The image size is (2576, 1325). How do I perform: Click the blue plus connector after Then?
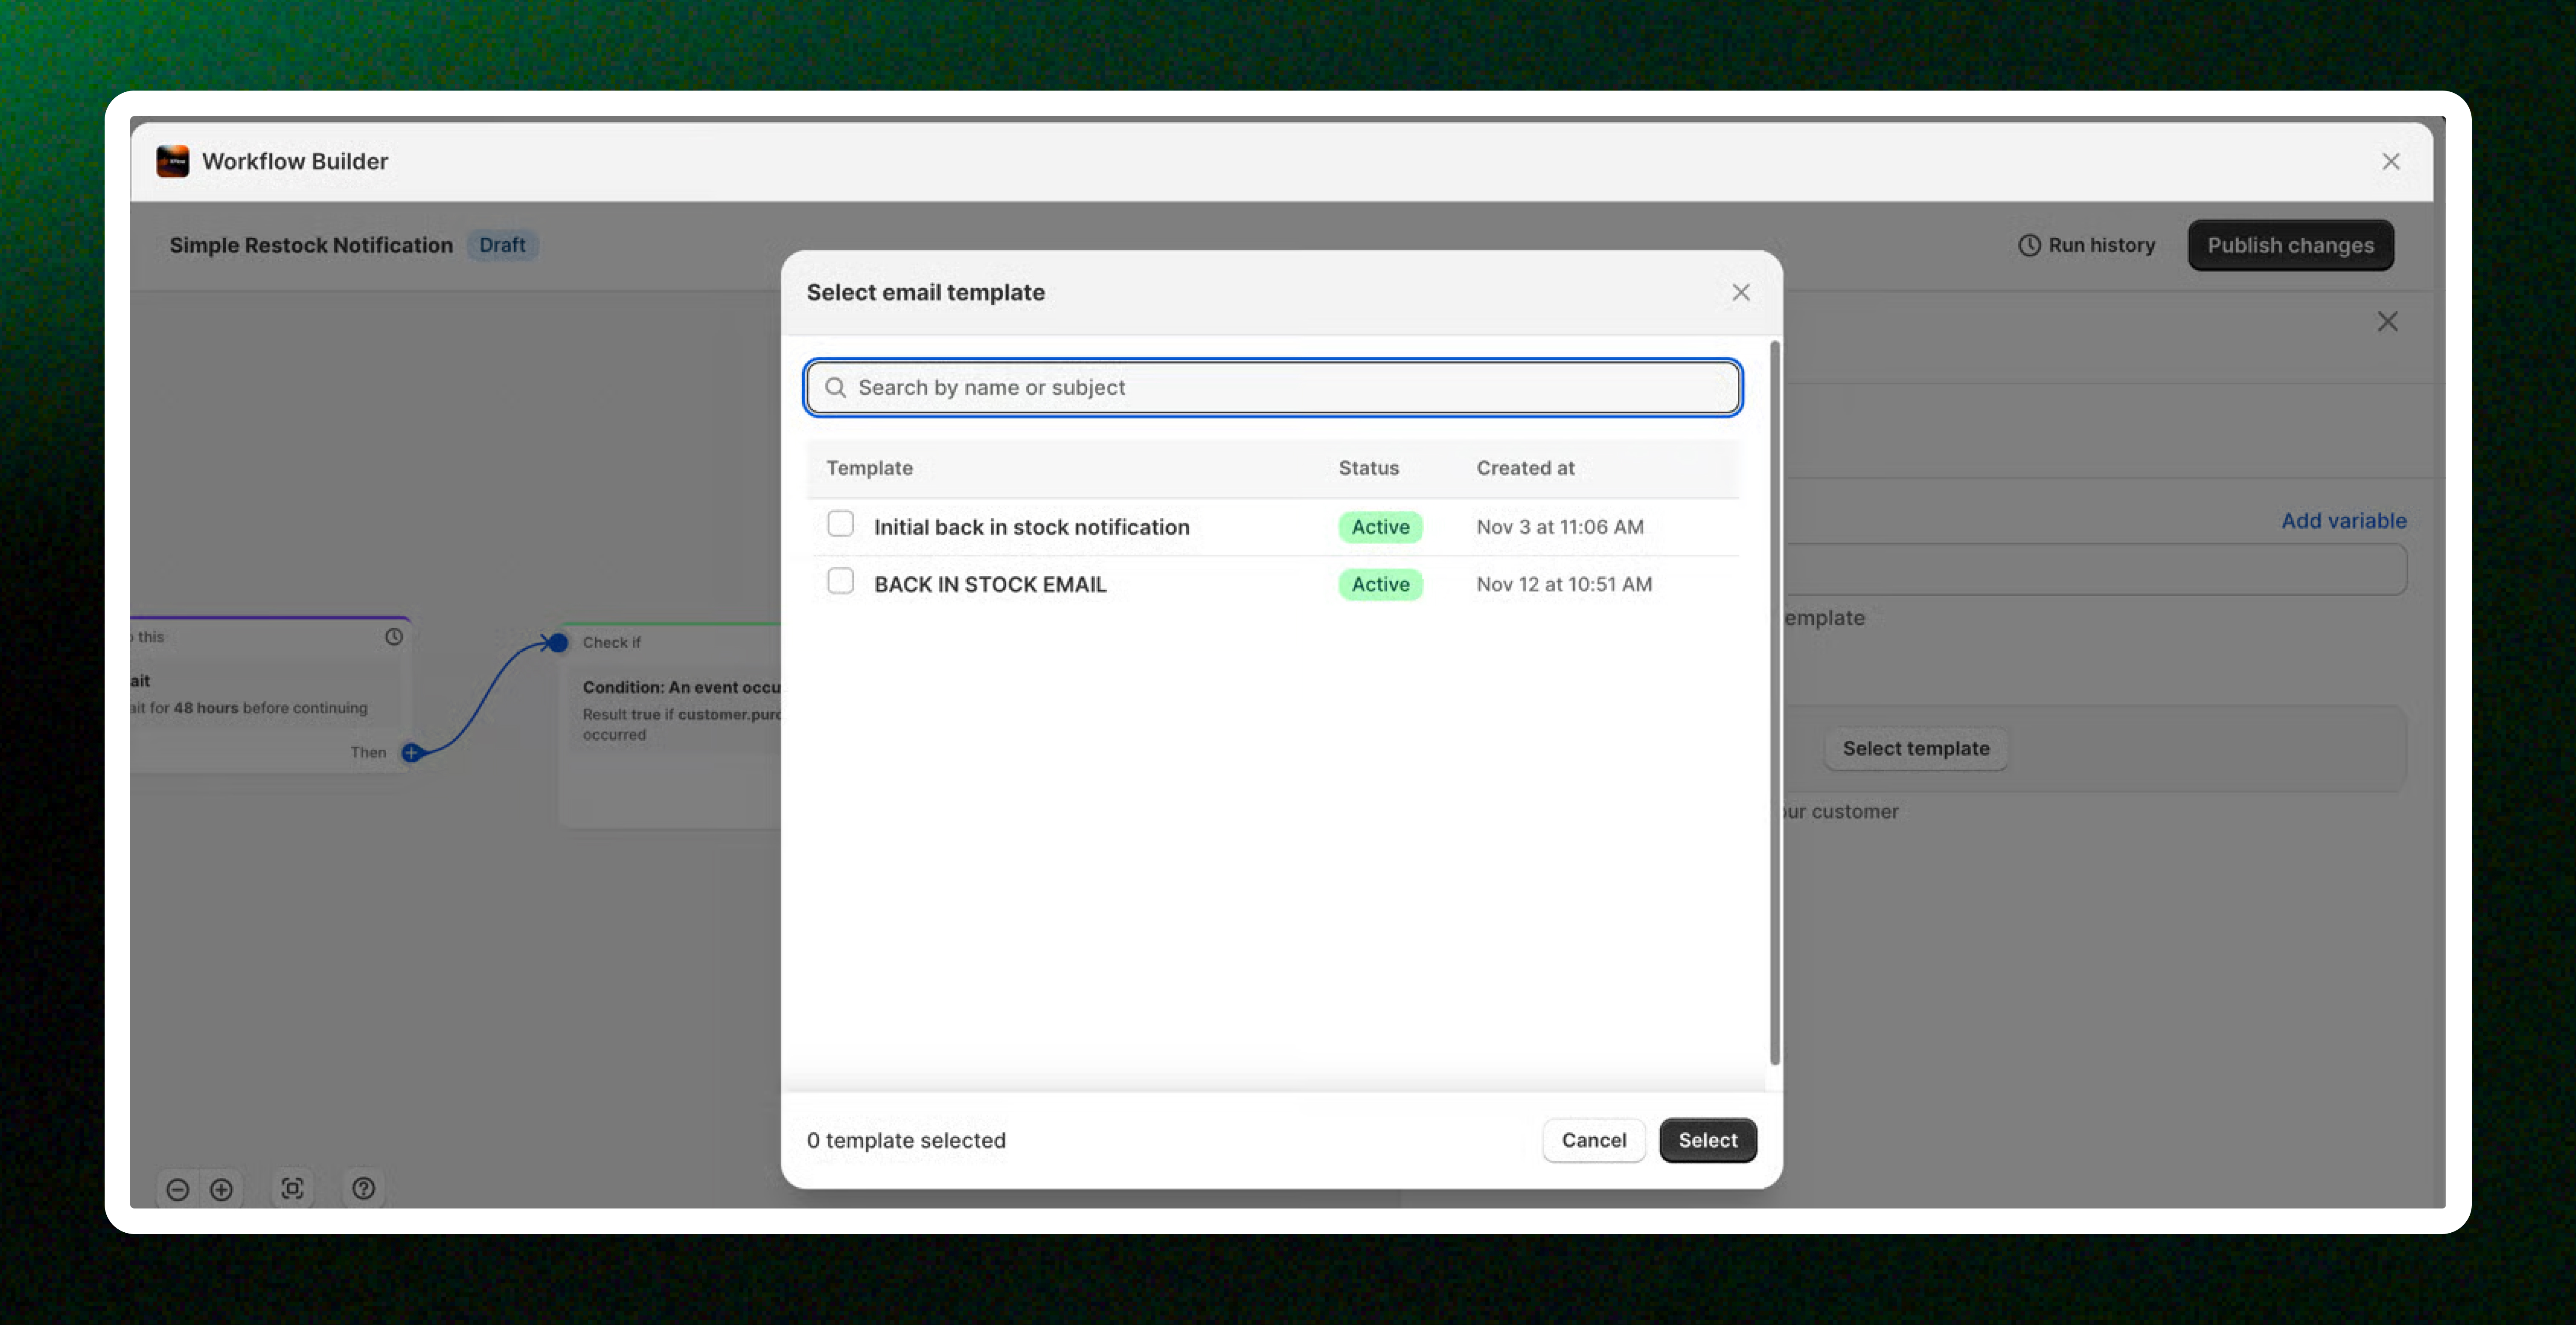click(411, 753)
